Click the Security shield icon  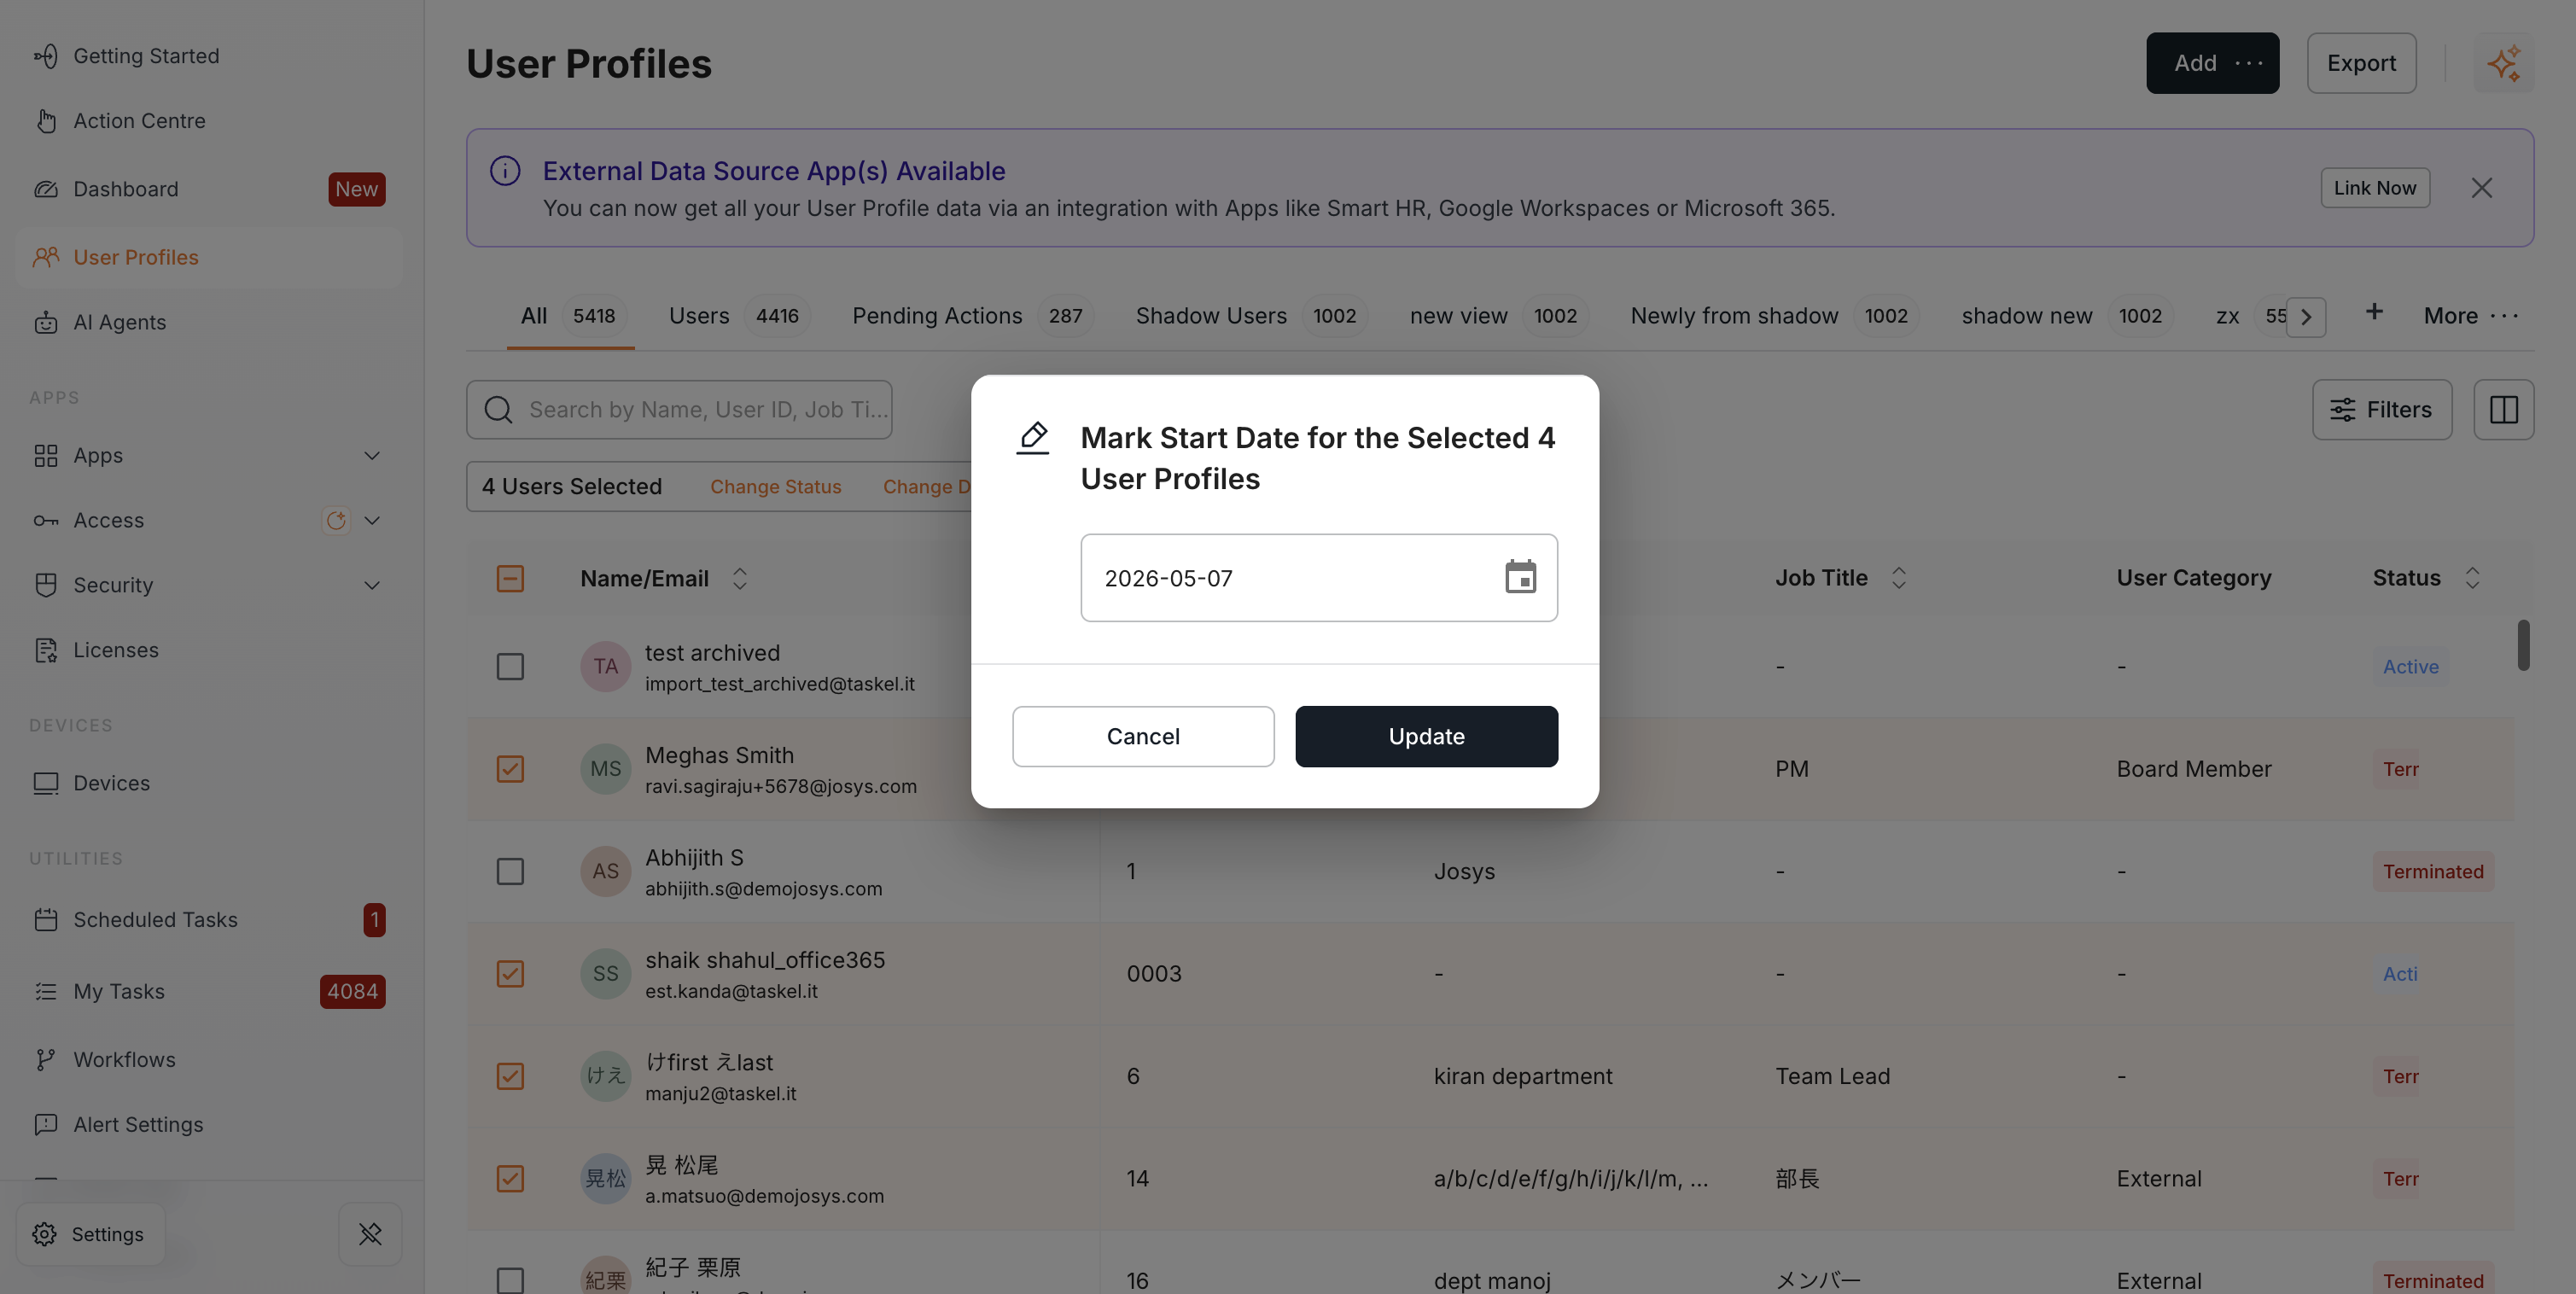click(x=46, y=585)
